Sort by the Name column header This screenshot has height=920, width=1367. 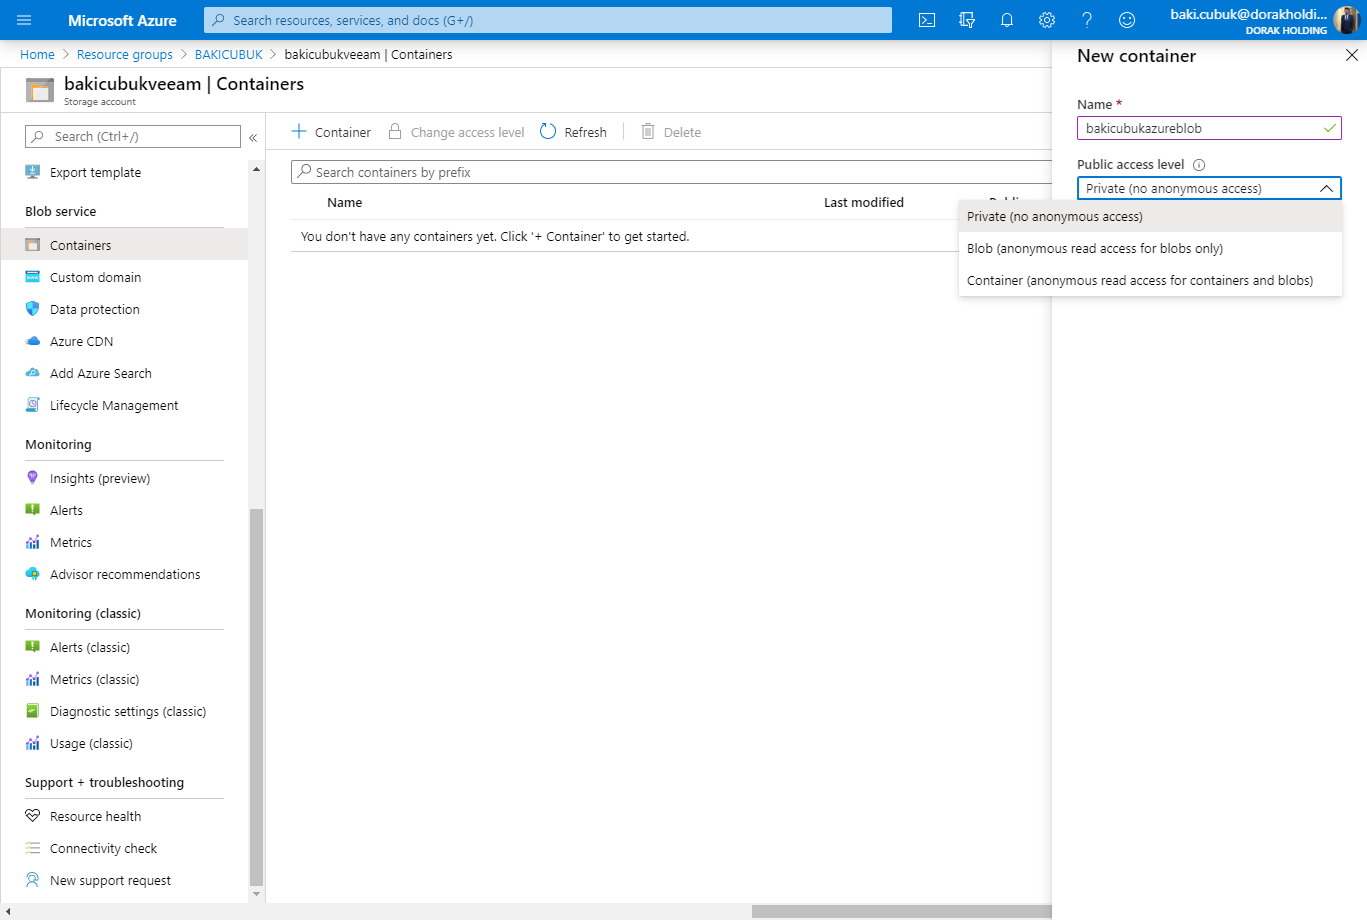(344, 202)
